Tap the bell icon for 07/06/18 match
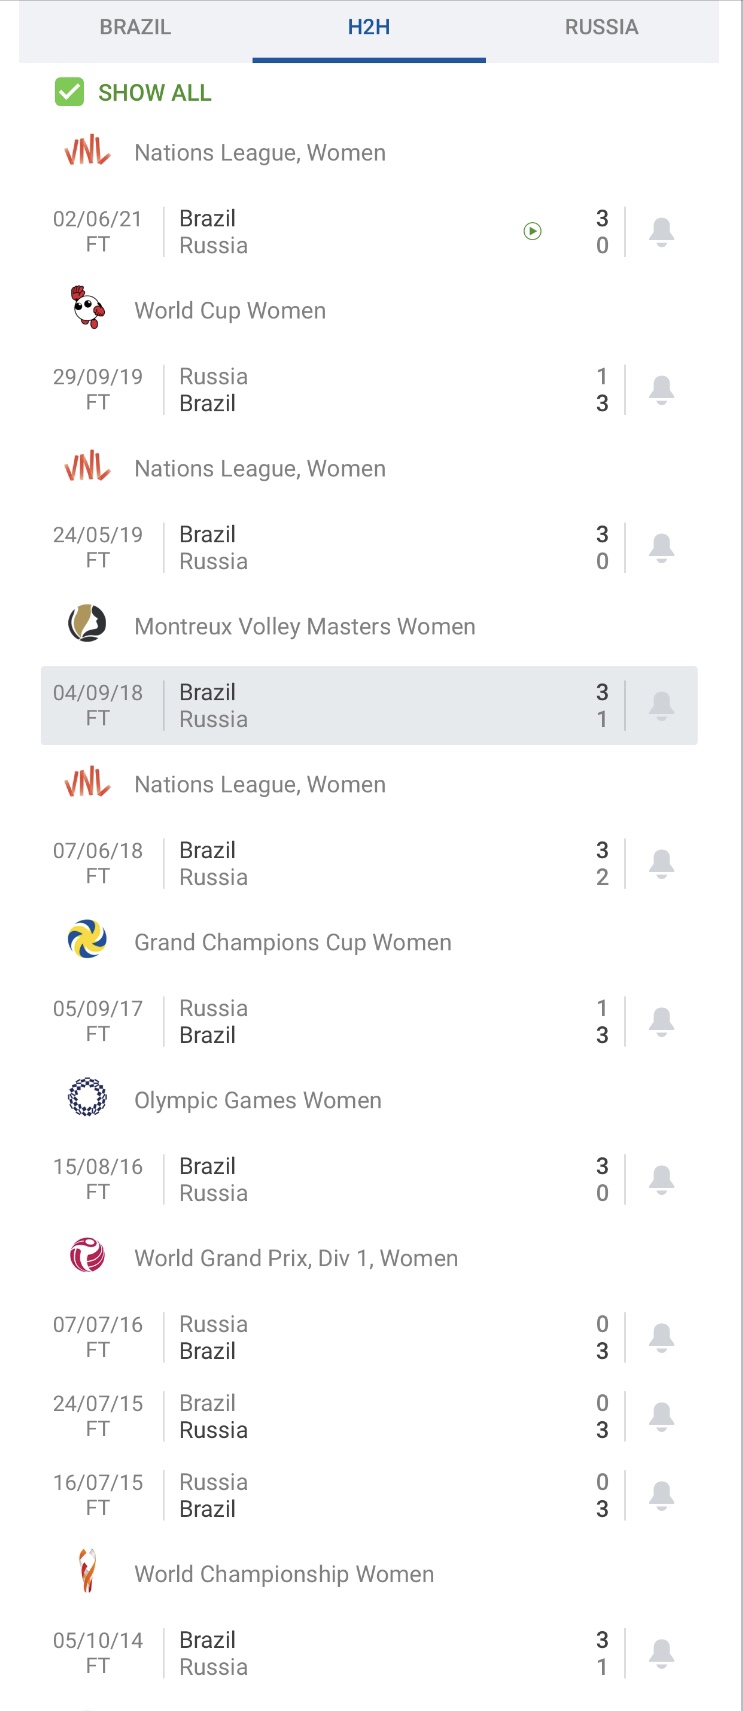Image resolution: width=743 pixels, height=1711 pixels. (x=661, y=864)
